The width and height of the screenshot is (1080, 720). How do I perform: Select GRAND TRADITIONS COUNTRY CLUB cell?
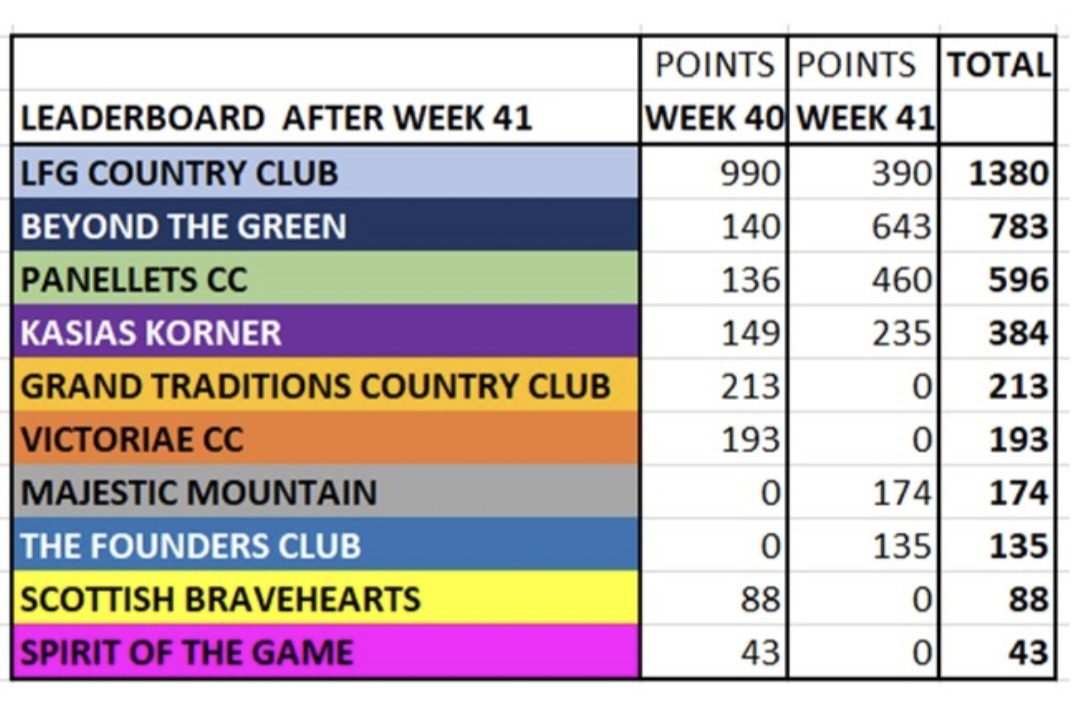(325, 386)
